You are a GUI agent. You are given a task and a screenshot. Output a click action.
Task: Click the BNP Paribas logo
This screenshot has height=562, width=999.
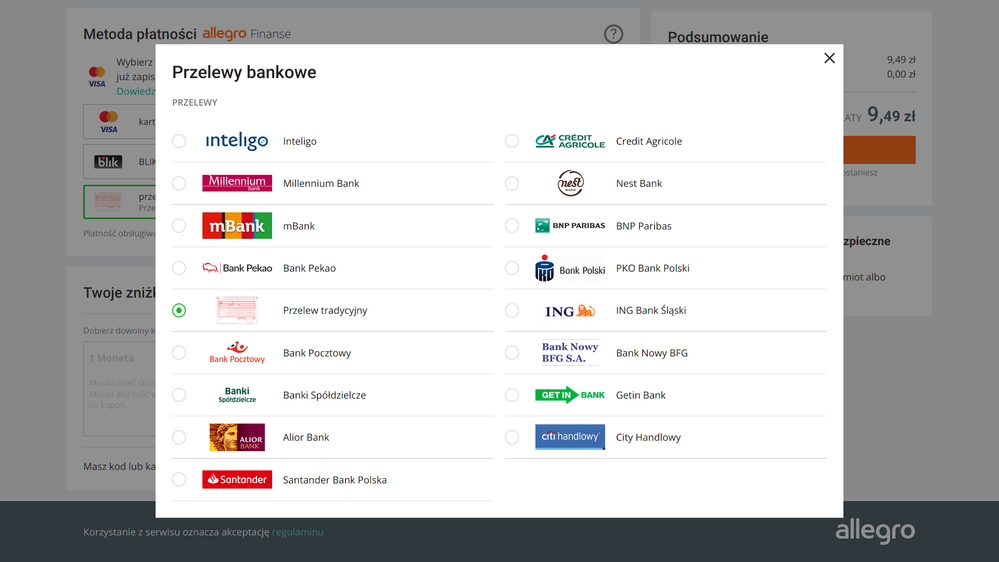pos(570,226)
